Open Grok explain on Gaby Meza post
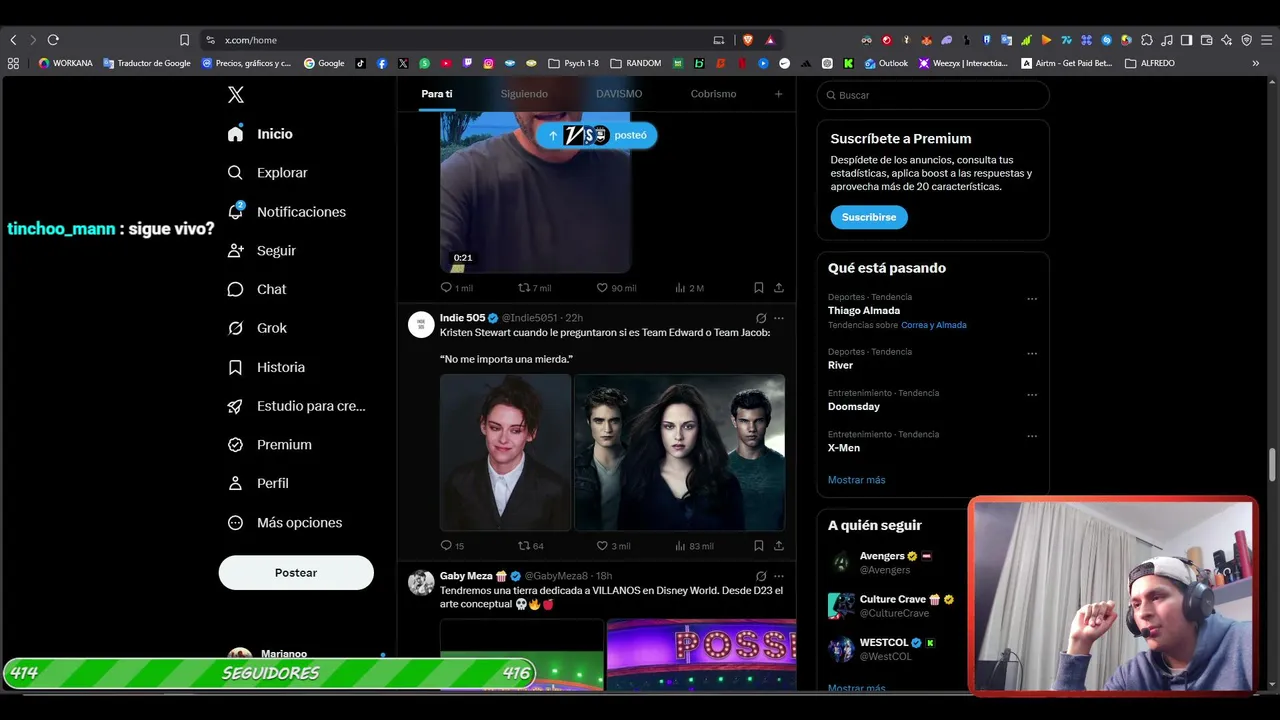 coord(761,576)
